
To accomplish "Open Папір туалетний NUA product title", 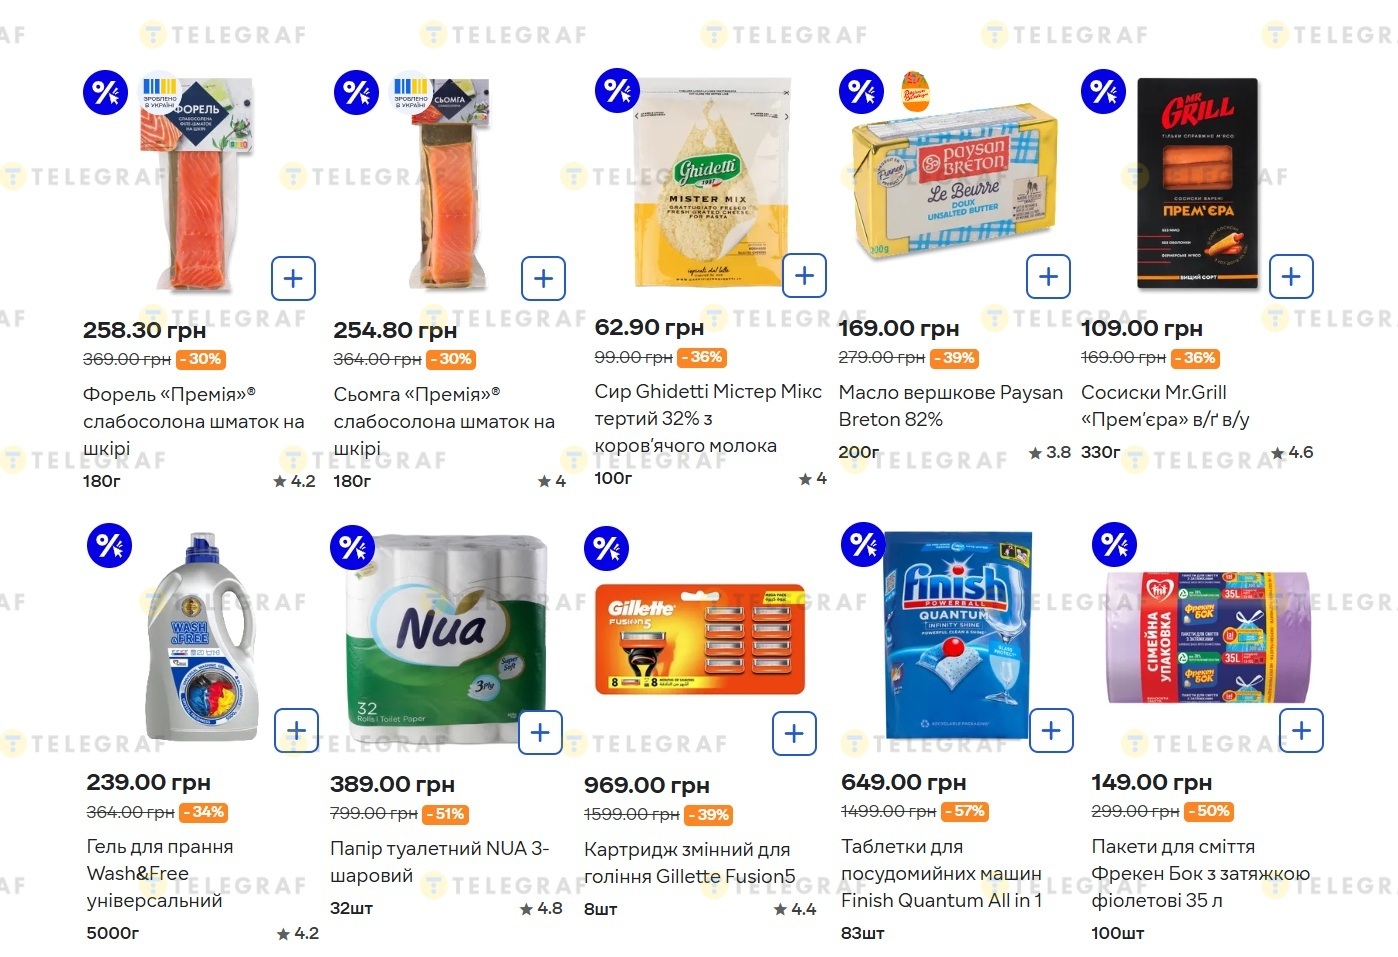I will tap(439, 861).
